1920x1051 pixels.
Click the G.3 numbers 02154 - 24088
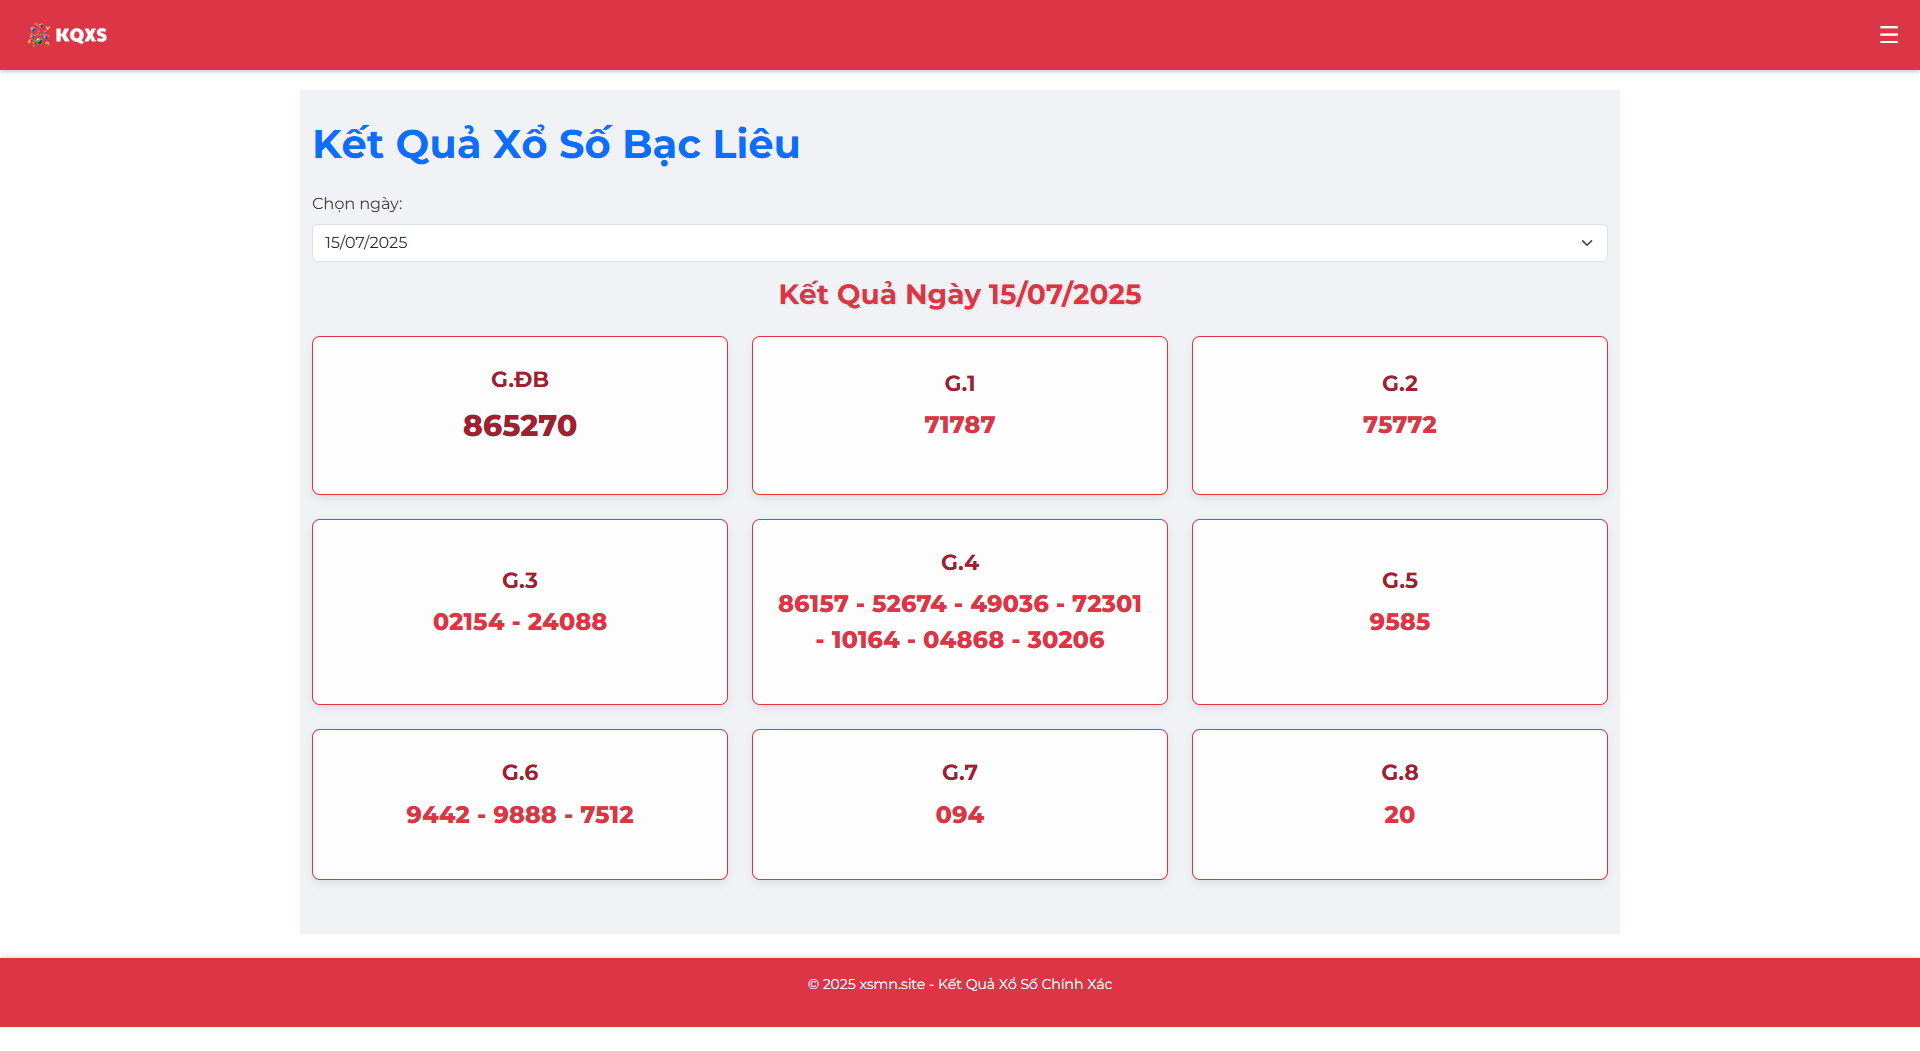[519, 622]
